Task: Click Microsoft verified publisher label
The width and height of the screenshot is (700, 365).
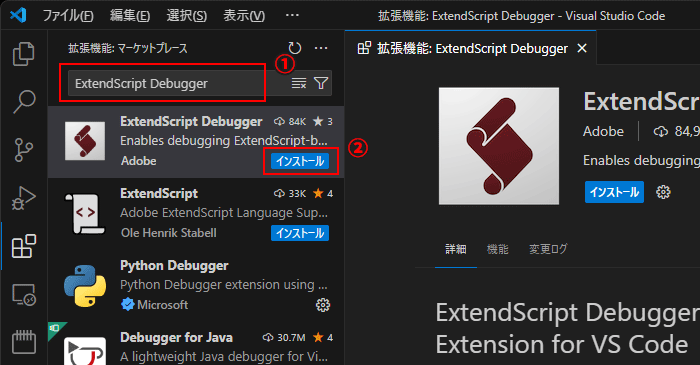Action: point(162,305)
